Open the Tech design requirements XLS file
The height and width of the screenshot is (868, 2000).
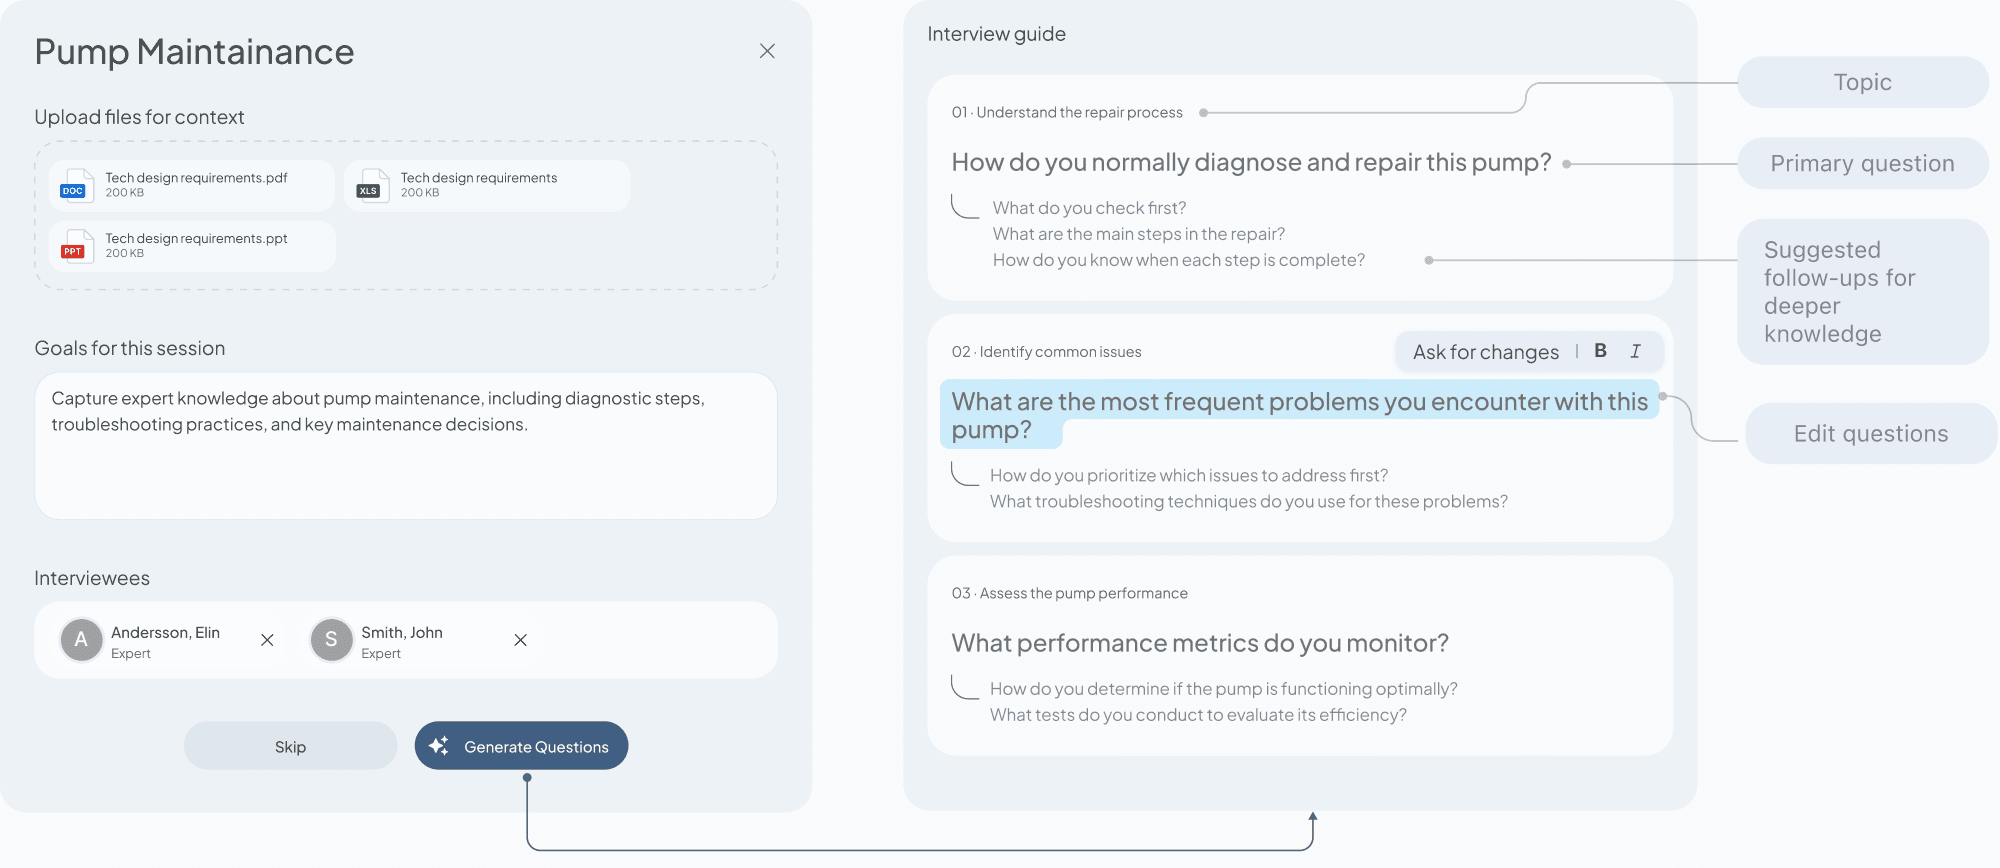coord(487,185)
